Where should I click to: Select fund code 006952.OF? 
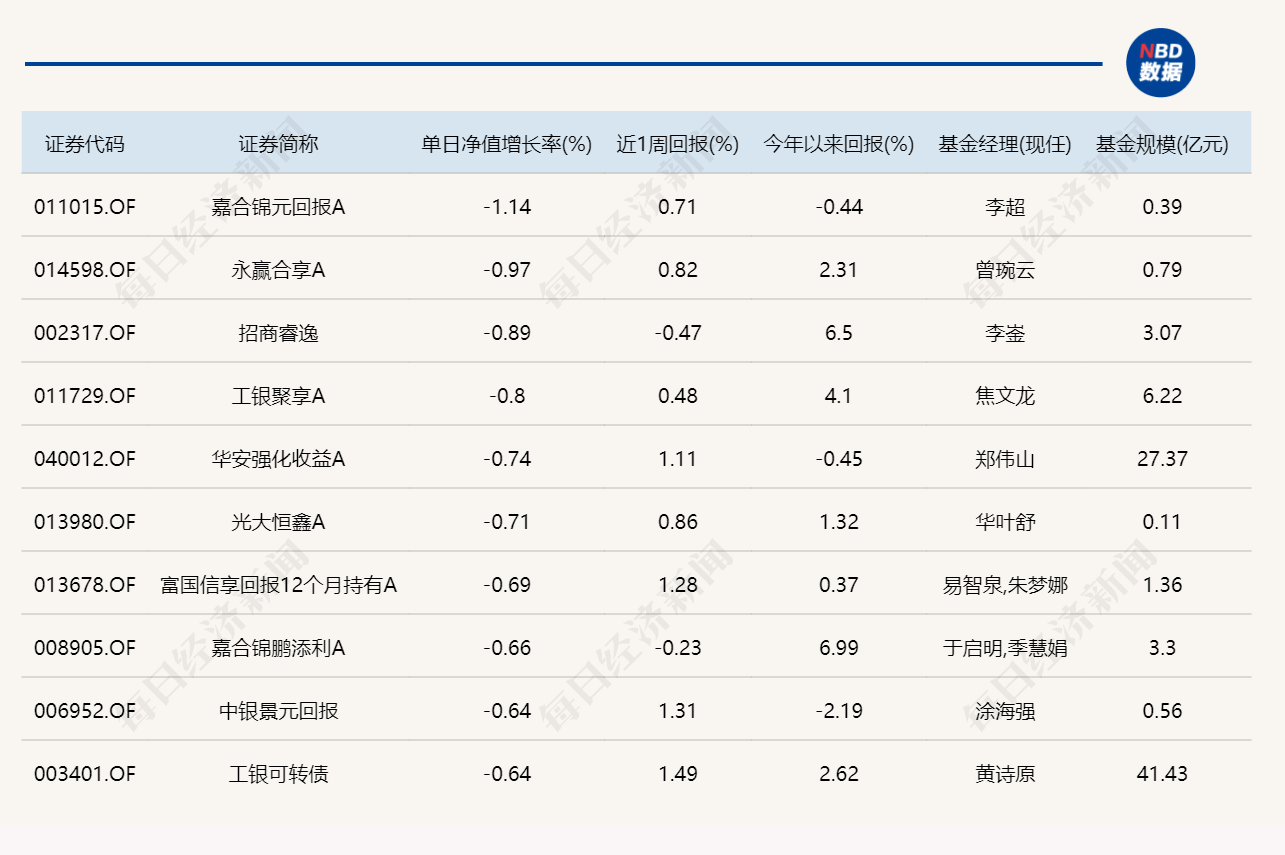tap(85, 711)
